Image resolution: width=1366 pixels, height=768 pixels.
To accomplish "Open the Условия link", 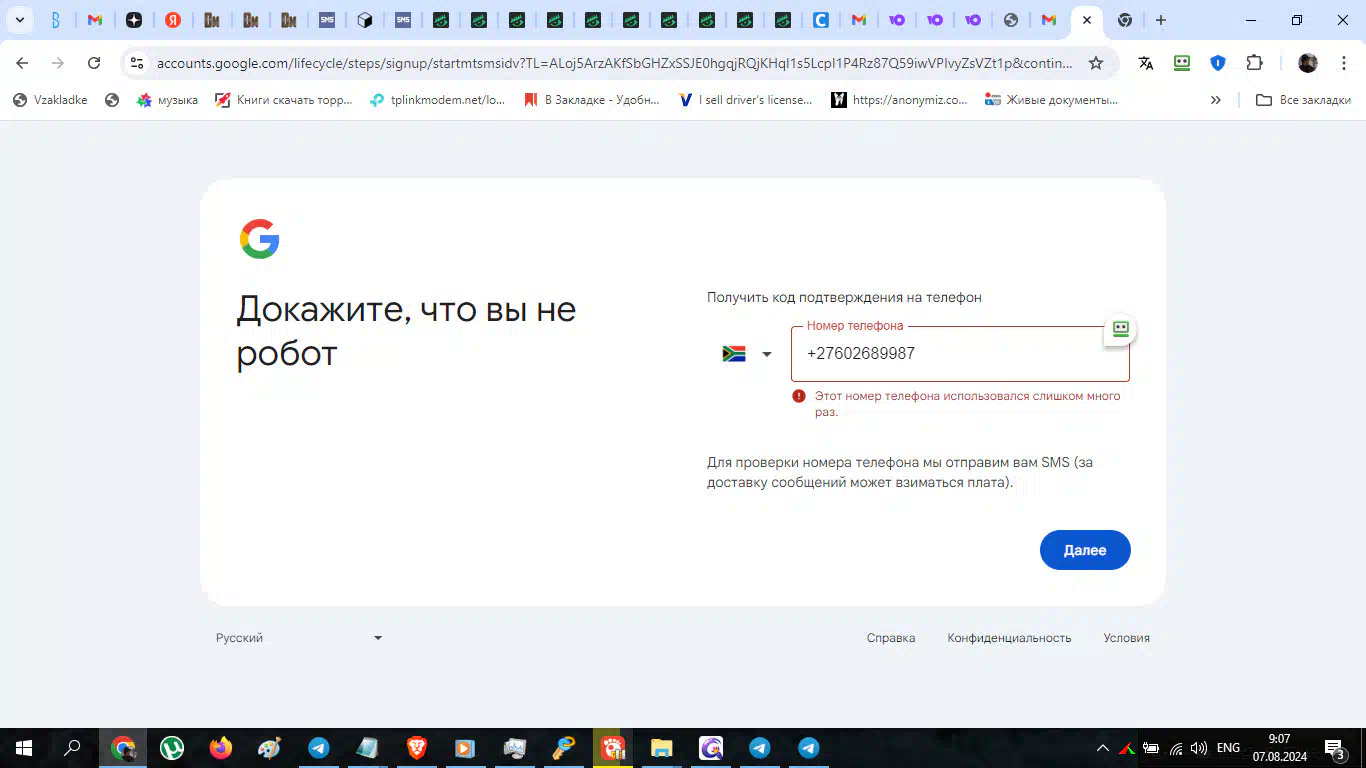I will click(1126, 638).
